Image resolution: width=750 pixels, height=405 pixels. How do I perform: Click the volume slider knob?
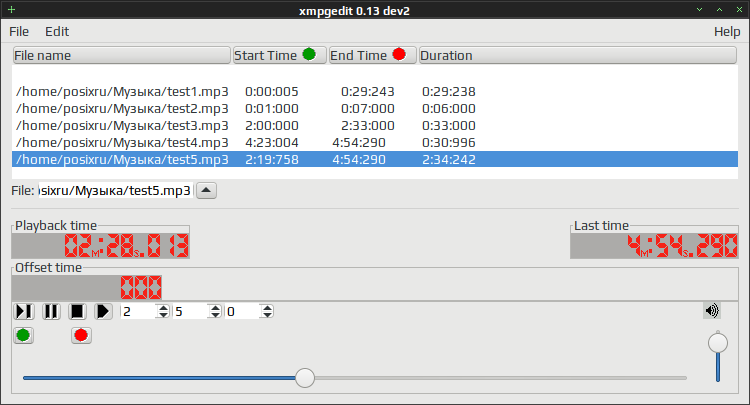[717, 343]
